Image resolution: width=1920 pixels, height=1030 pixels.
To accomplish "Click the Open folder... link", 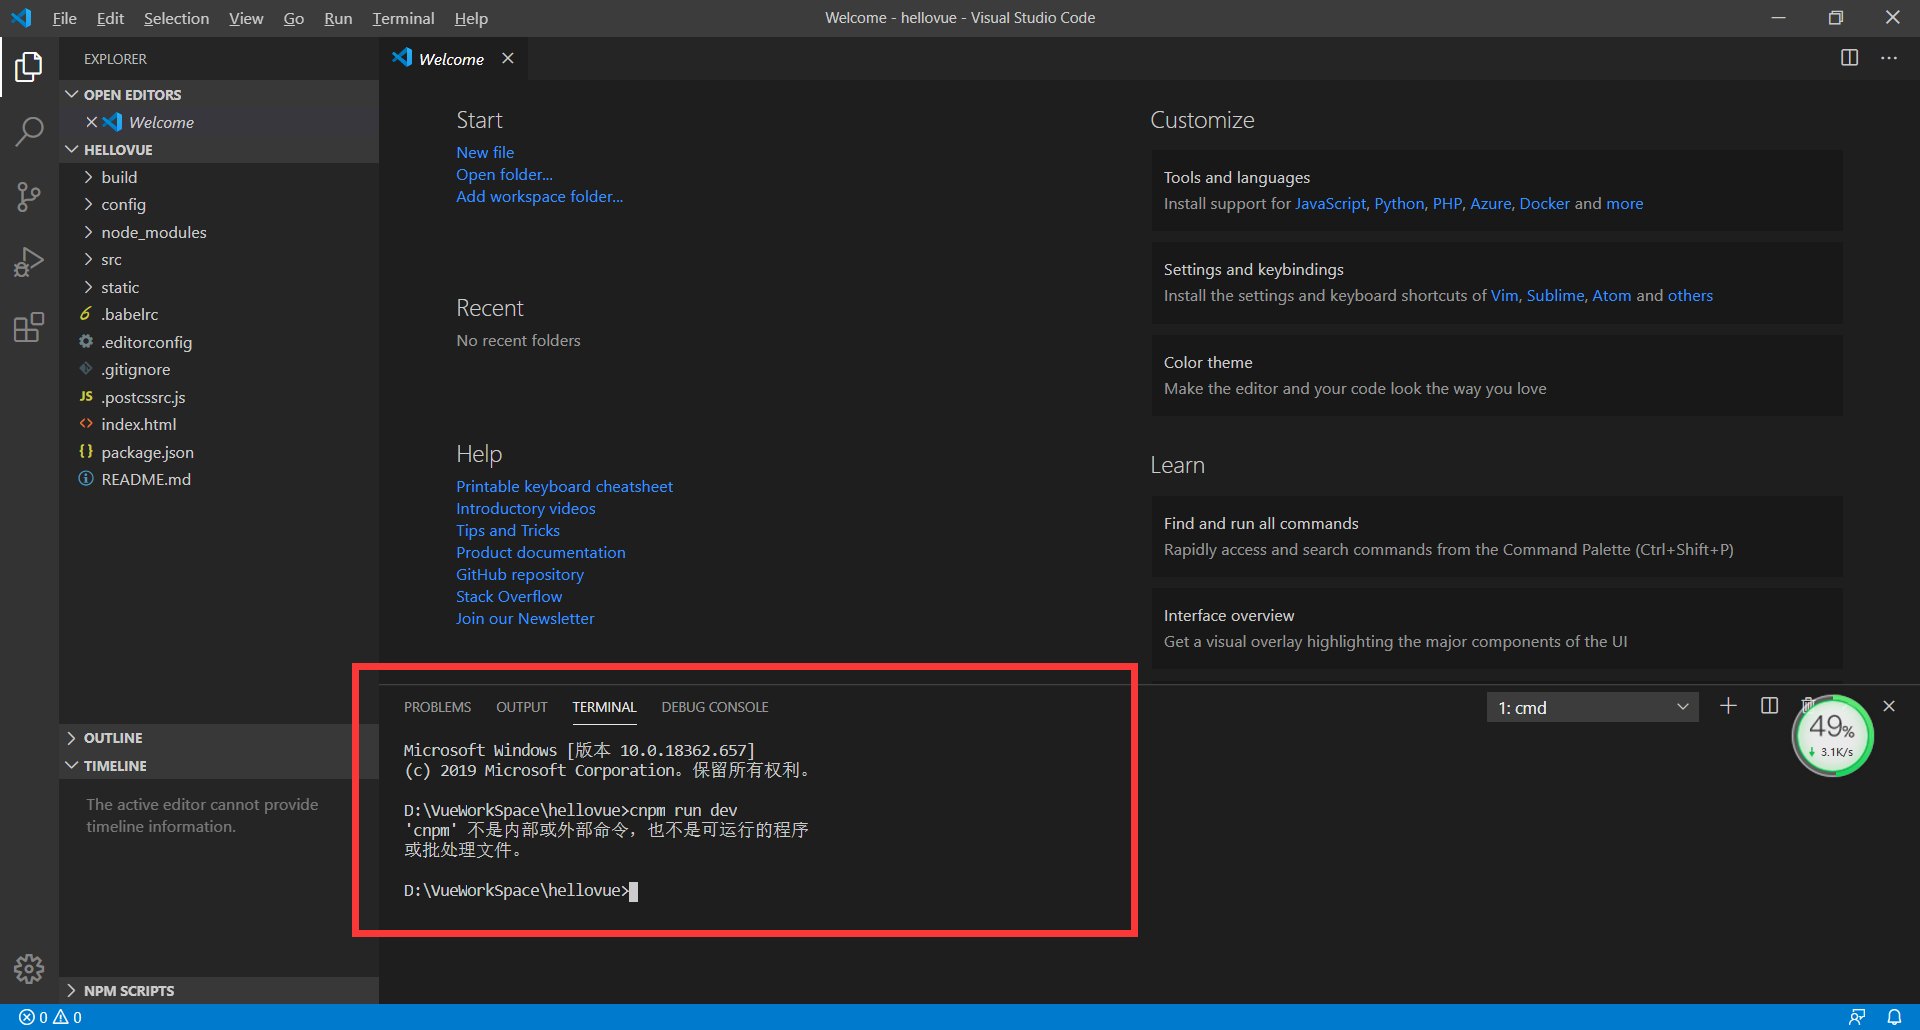I will (x=504, y=174).
